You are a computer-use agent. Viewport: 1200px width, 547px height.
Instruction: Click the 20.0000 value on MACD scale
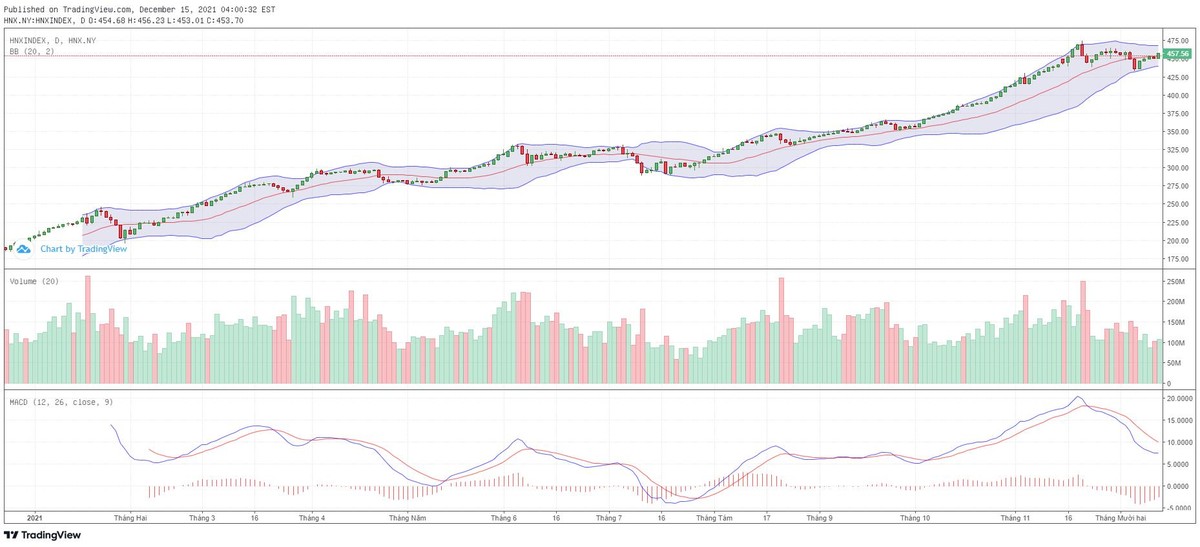1178,397
